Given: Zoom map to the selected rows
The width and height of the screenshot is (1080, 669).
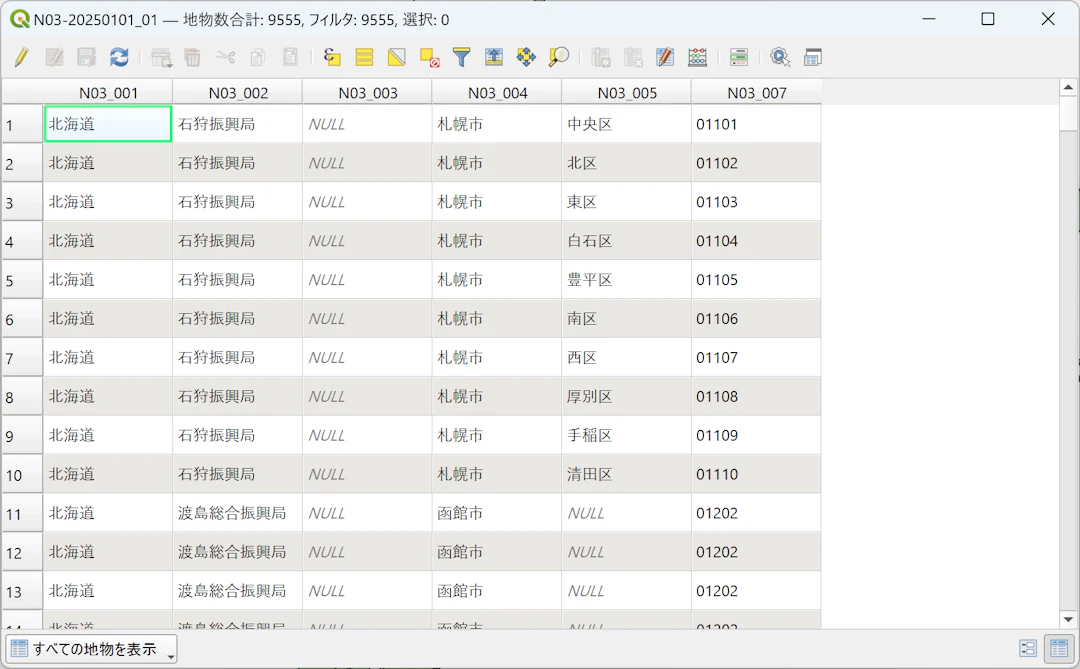Looking at the screenshot, I should coord(558,57).
